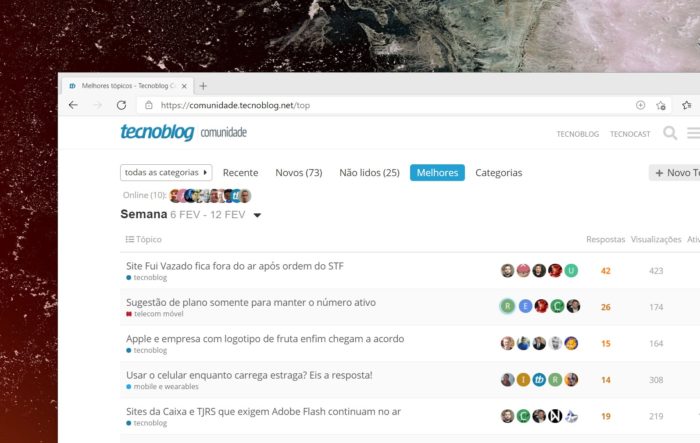Click the last online user avatar
Viewport: 700px width, 443px height.
click(246, 196)
